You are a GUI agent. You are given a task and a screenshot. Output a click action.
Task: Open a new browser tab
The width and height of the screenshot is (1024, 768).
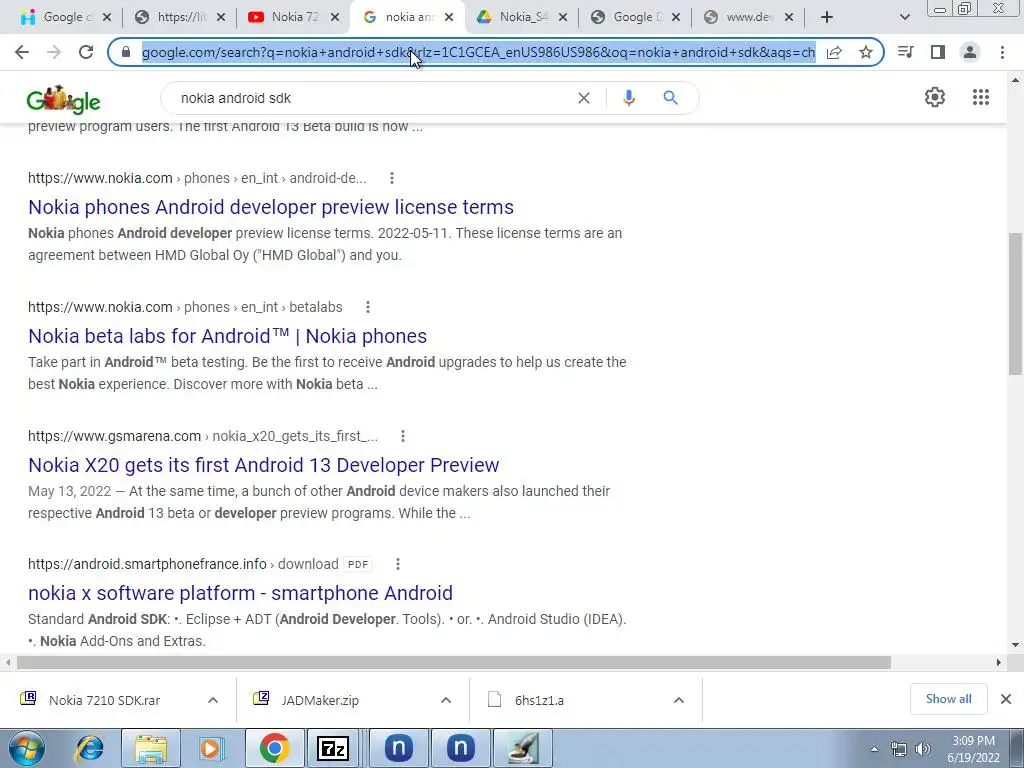tap(827, 17)
